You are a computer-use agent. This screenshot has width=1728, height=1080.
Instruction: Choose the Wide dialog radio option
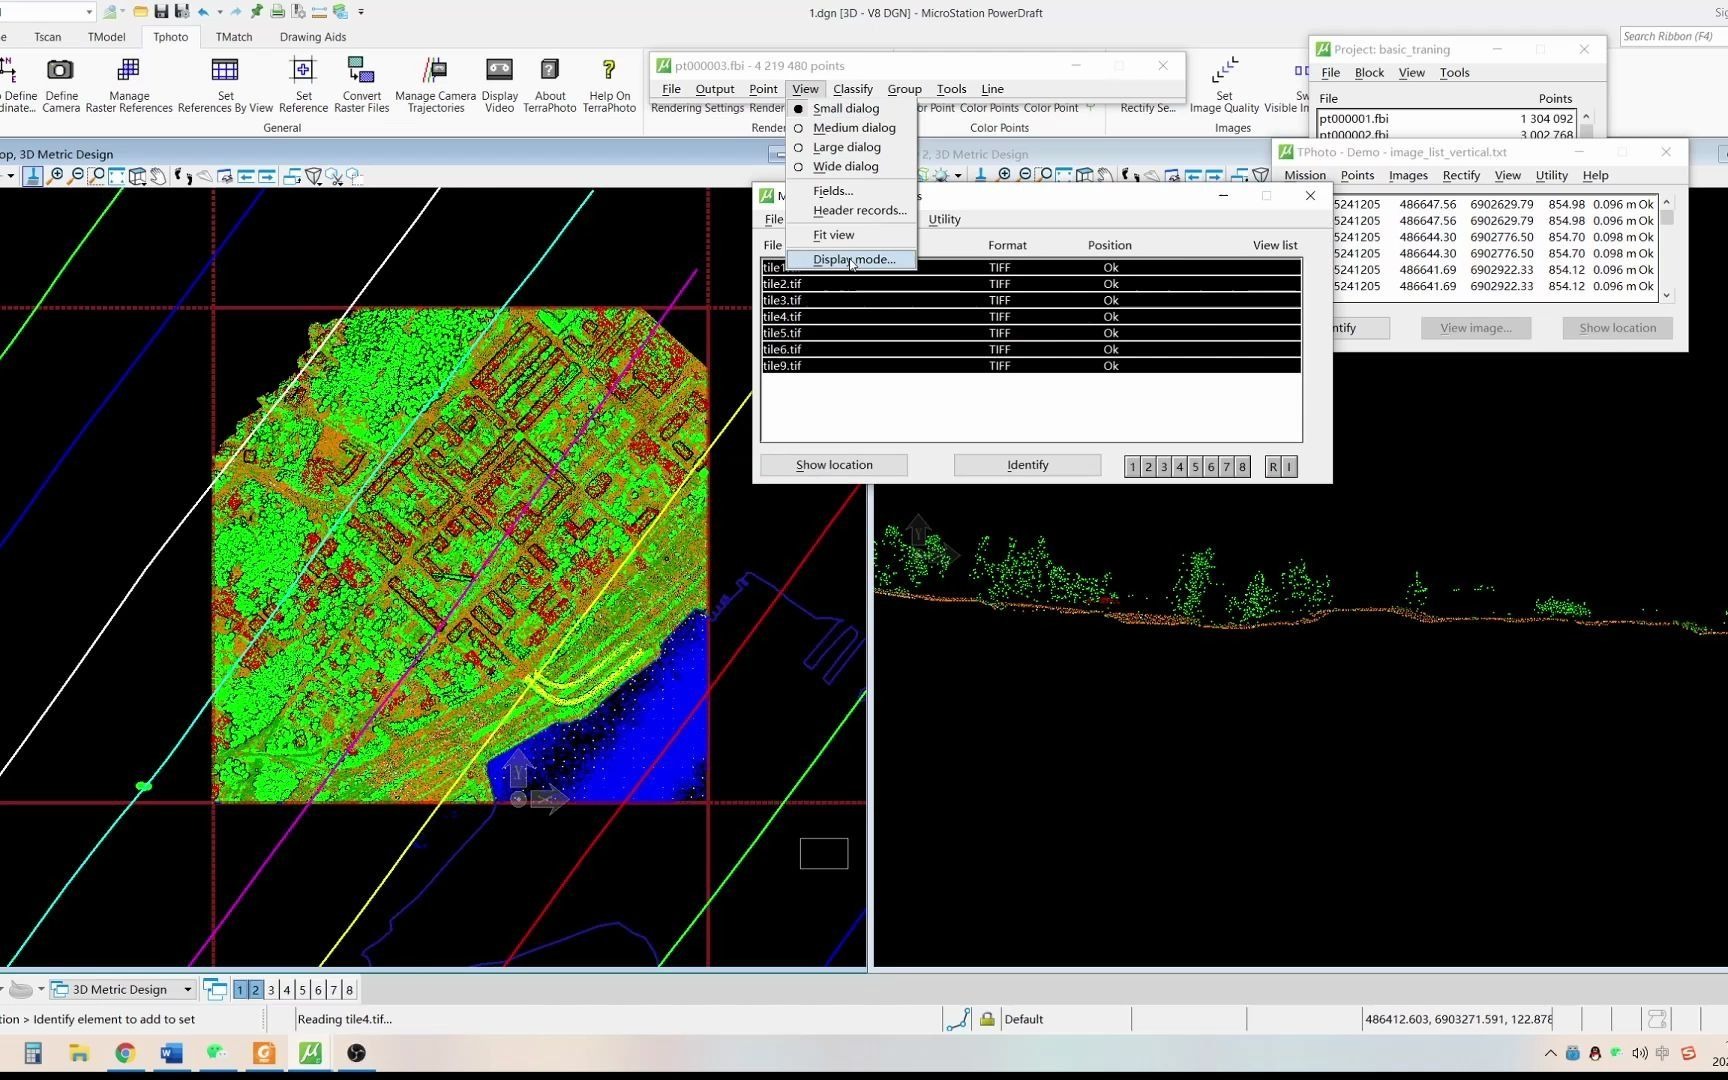(x=845, y=167)
